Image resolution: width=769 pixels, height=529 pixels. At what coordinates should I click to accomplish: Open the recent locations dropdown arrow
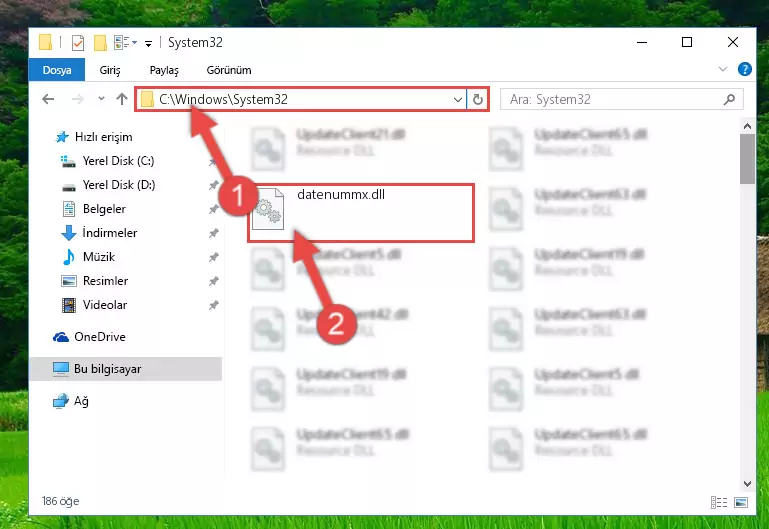point(101,99)
